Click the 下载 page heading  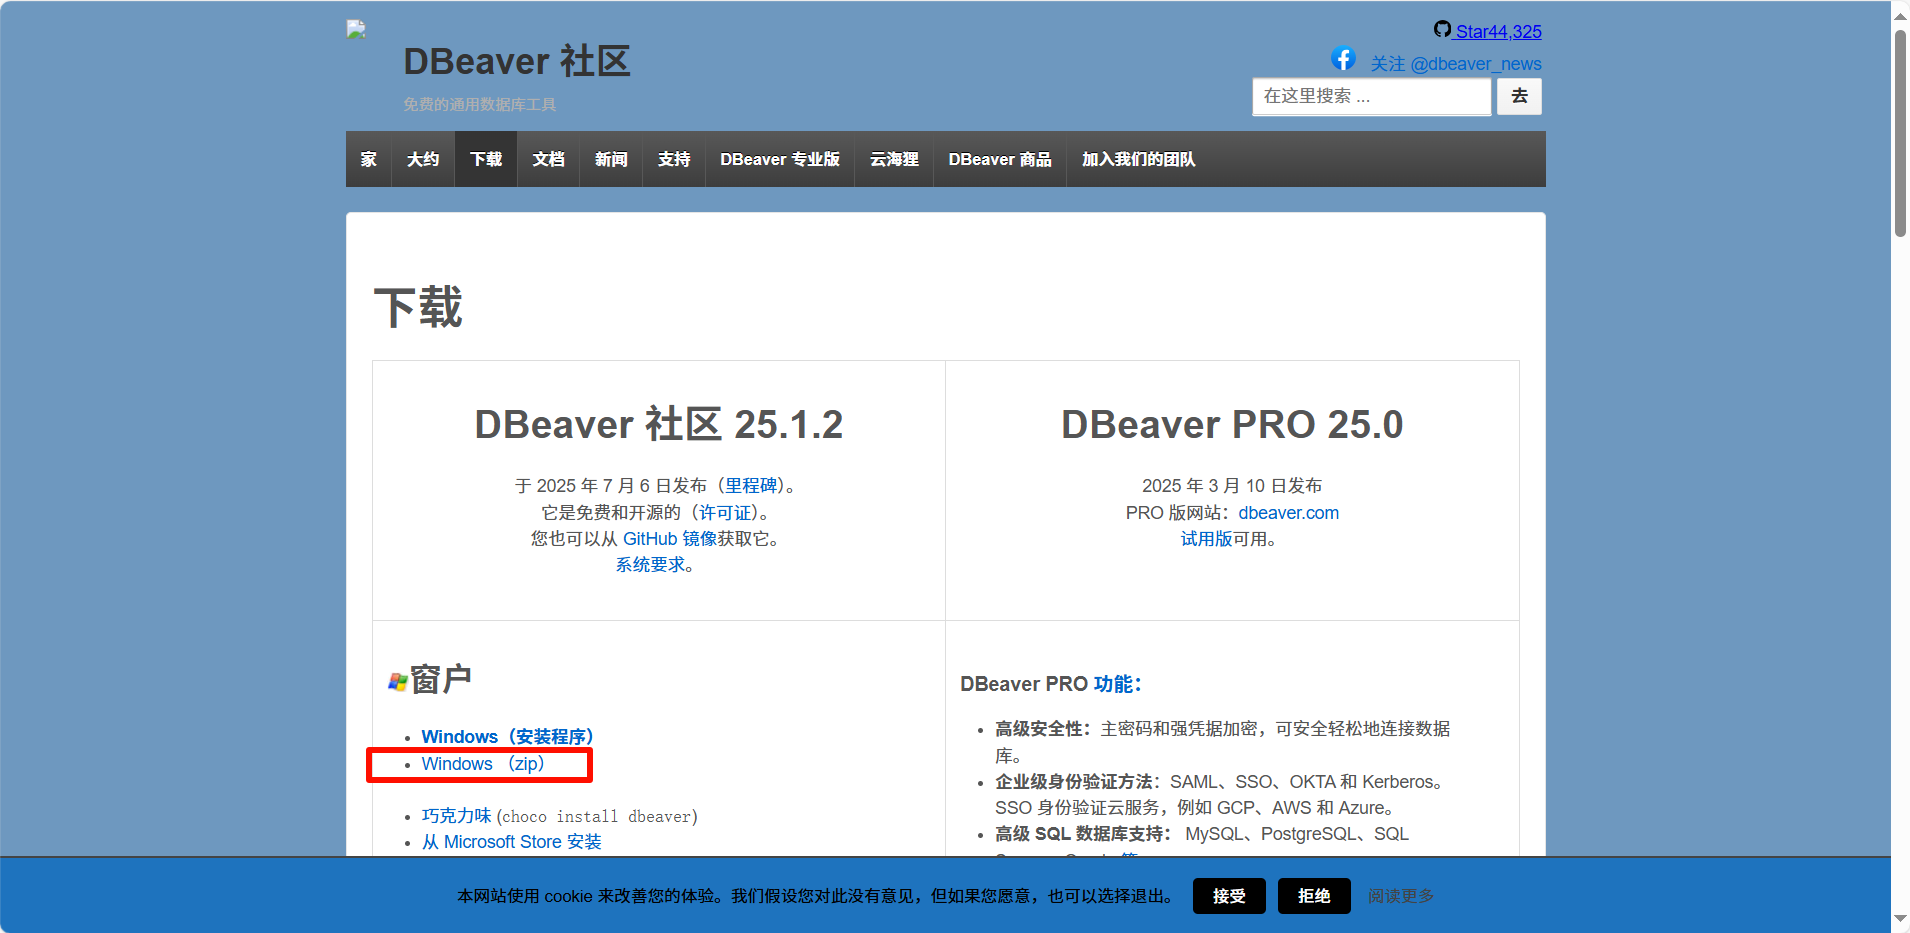[418, 308]
